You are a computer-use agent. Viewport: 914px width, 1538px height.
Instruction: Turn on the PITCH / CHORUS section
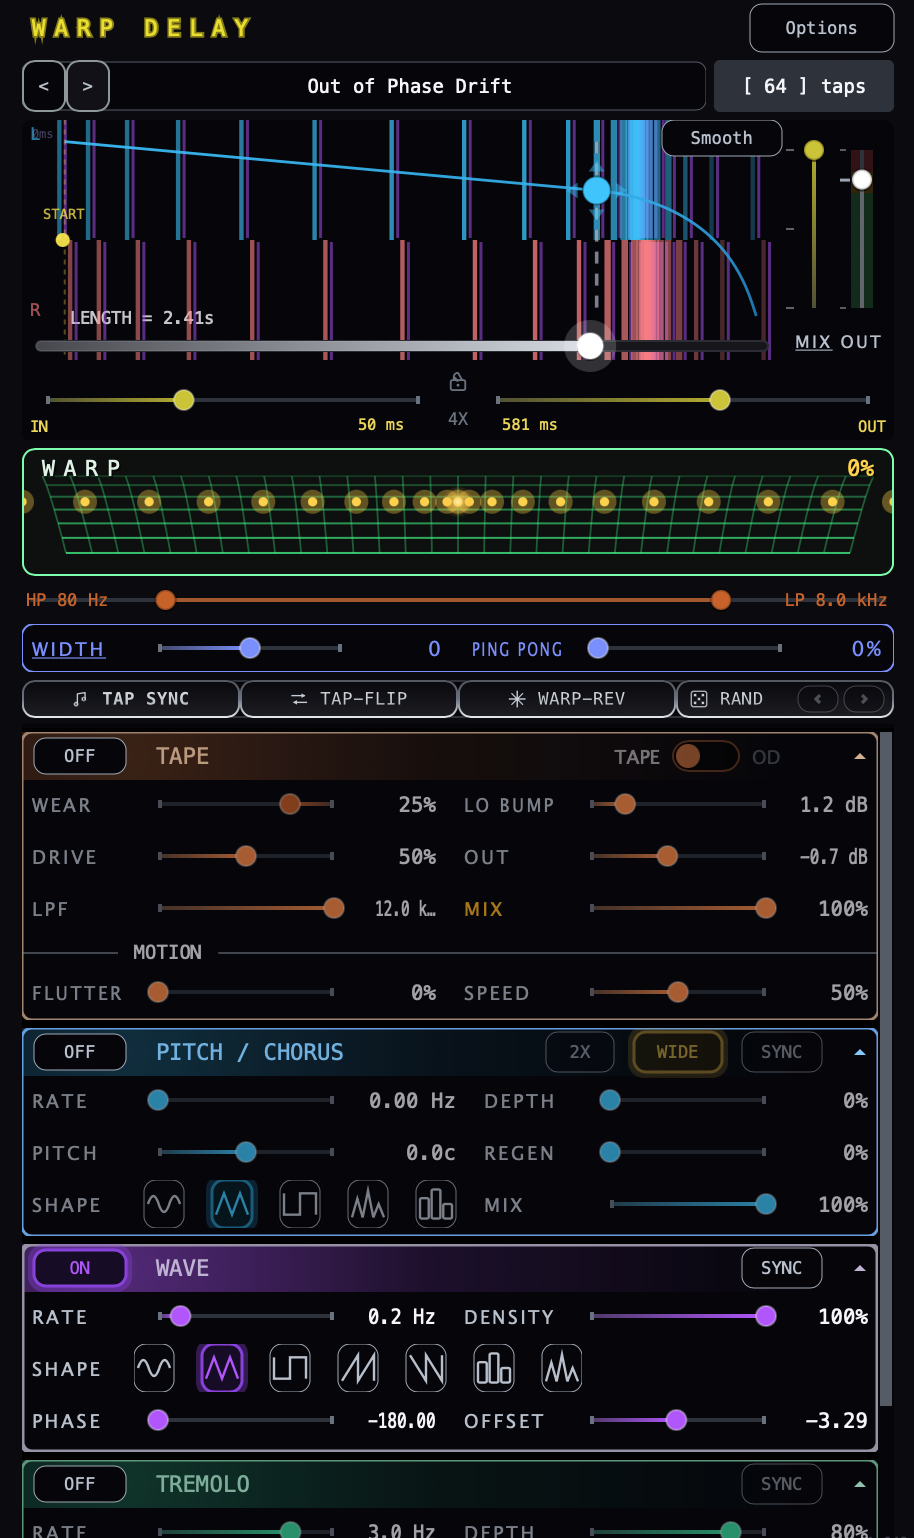[x=80, y=1052]
